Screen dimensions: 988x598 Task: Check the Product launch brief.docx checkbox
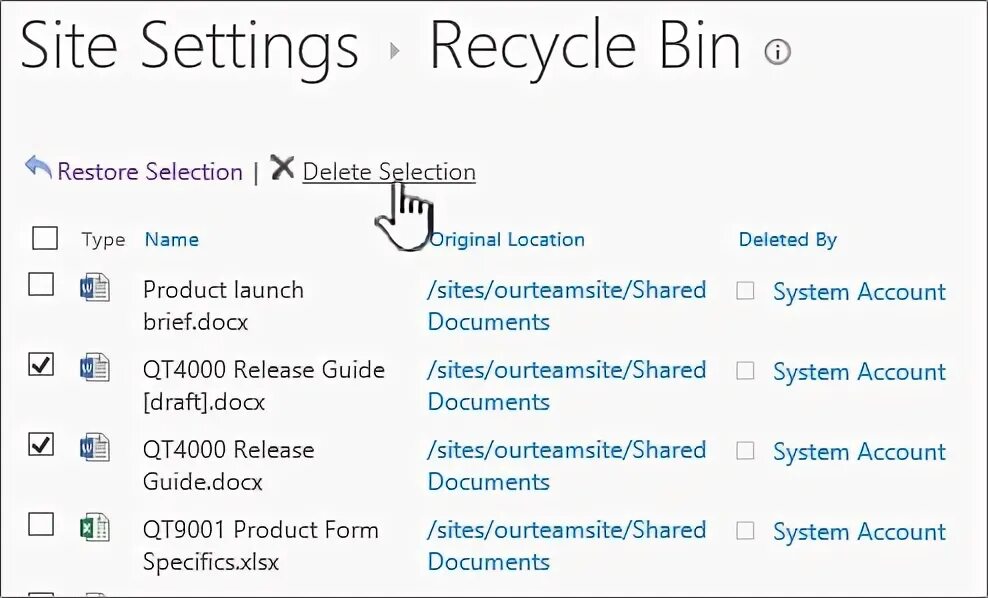[41, 284]
